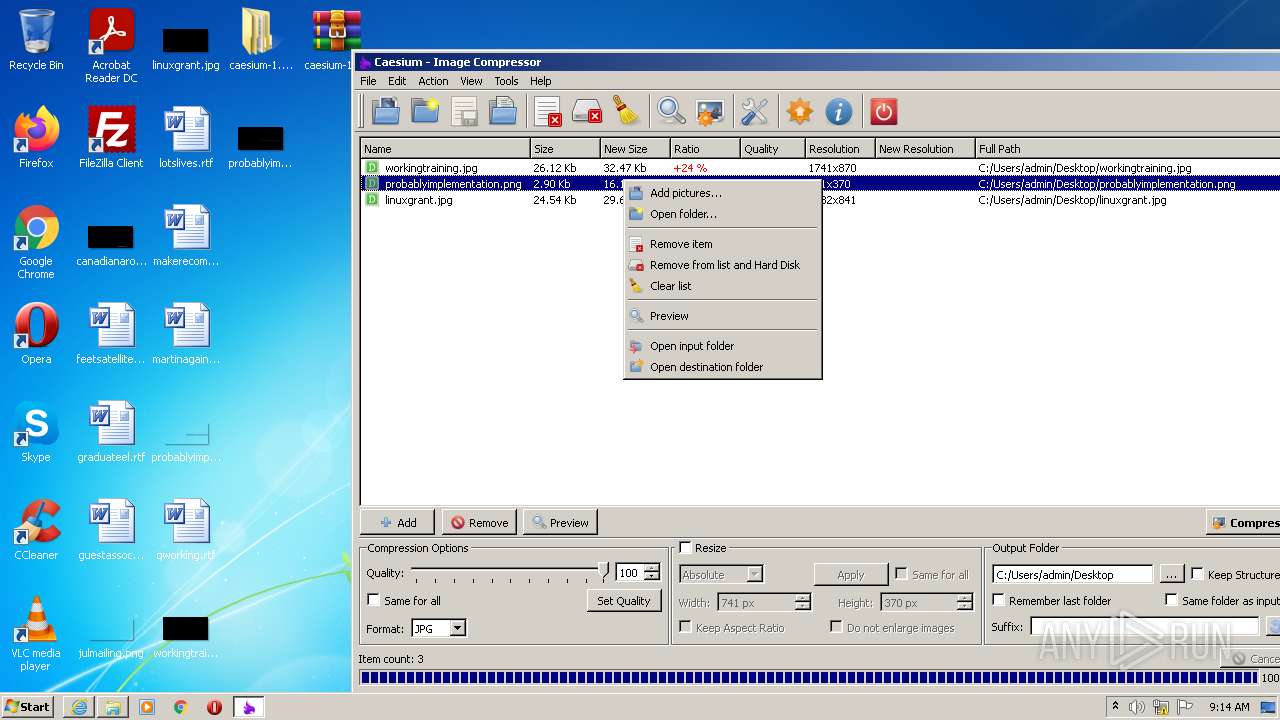The height and width of the screenshot is (720, 1280).
Task: Click the Add pictures toolbar icon
Action: point(385,111)
